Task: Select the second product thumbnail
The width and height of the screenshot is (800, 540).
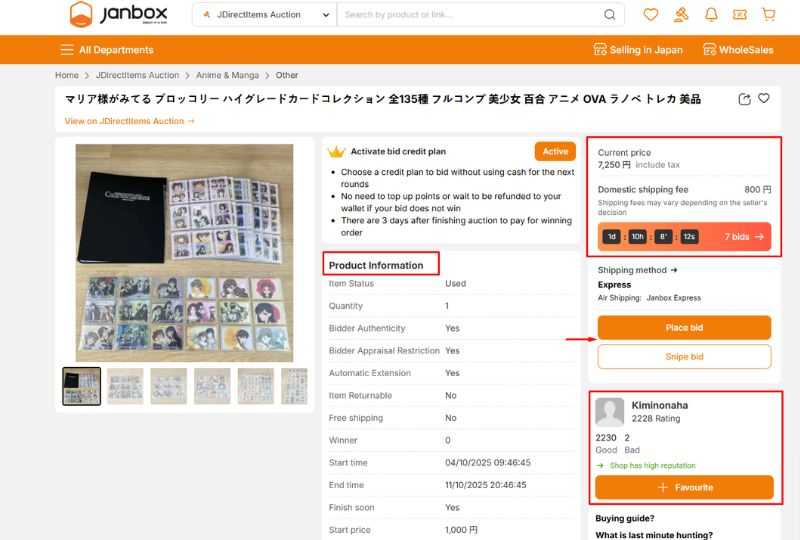Action: 125,386
